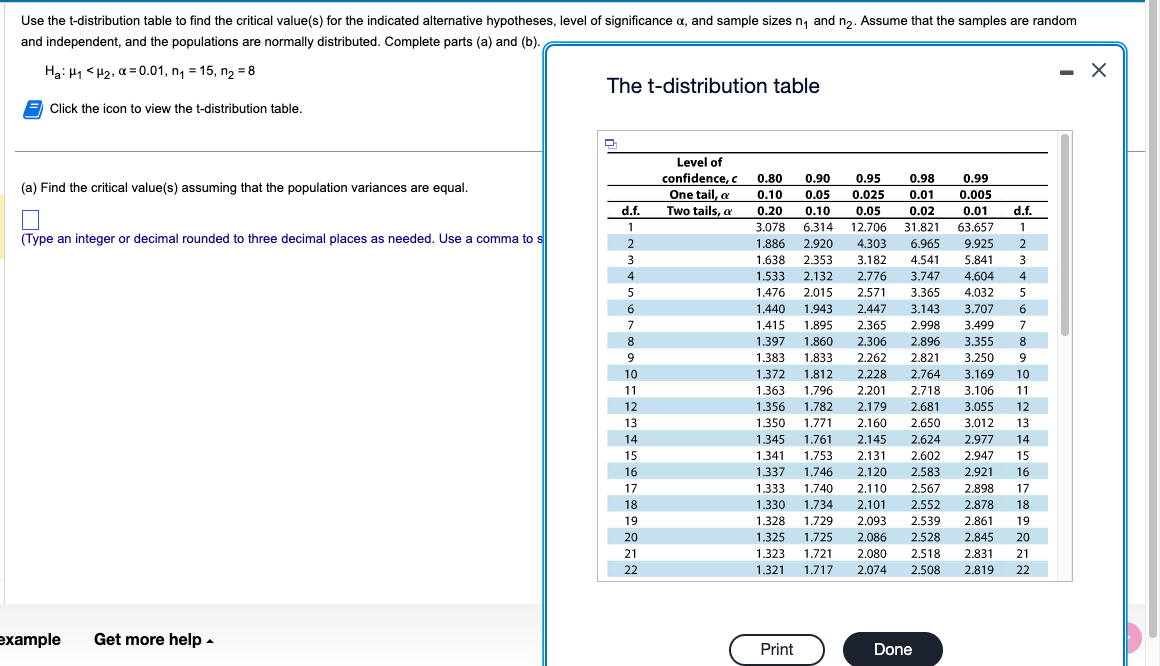Image resolution: width=1160 pixels, height=666 pixels.
Task: Click the table popout icon above d.f.
Action: tap(610, 144)
